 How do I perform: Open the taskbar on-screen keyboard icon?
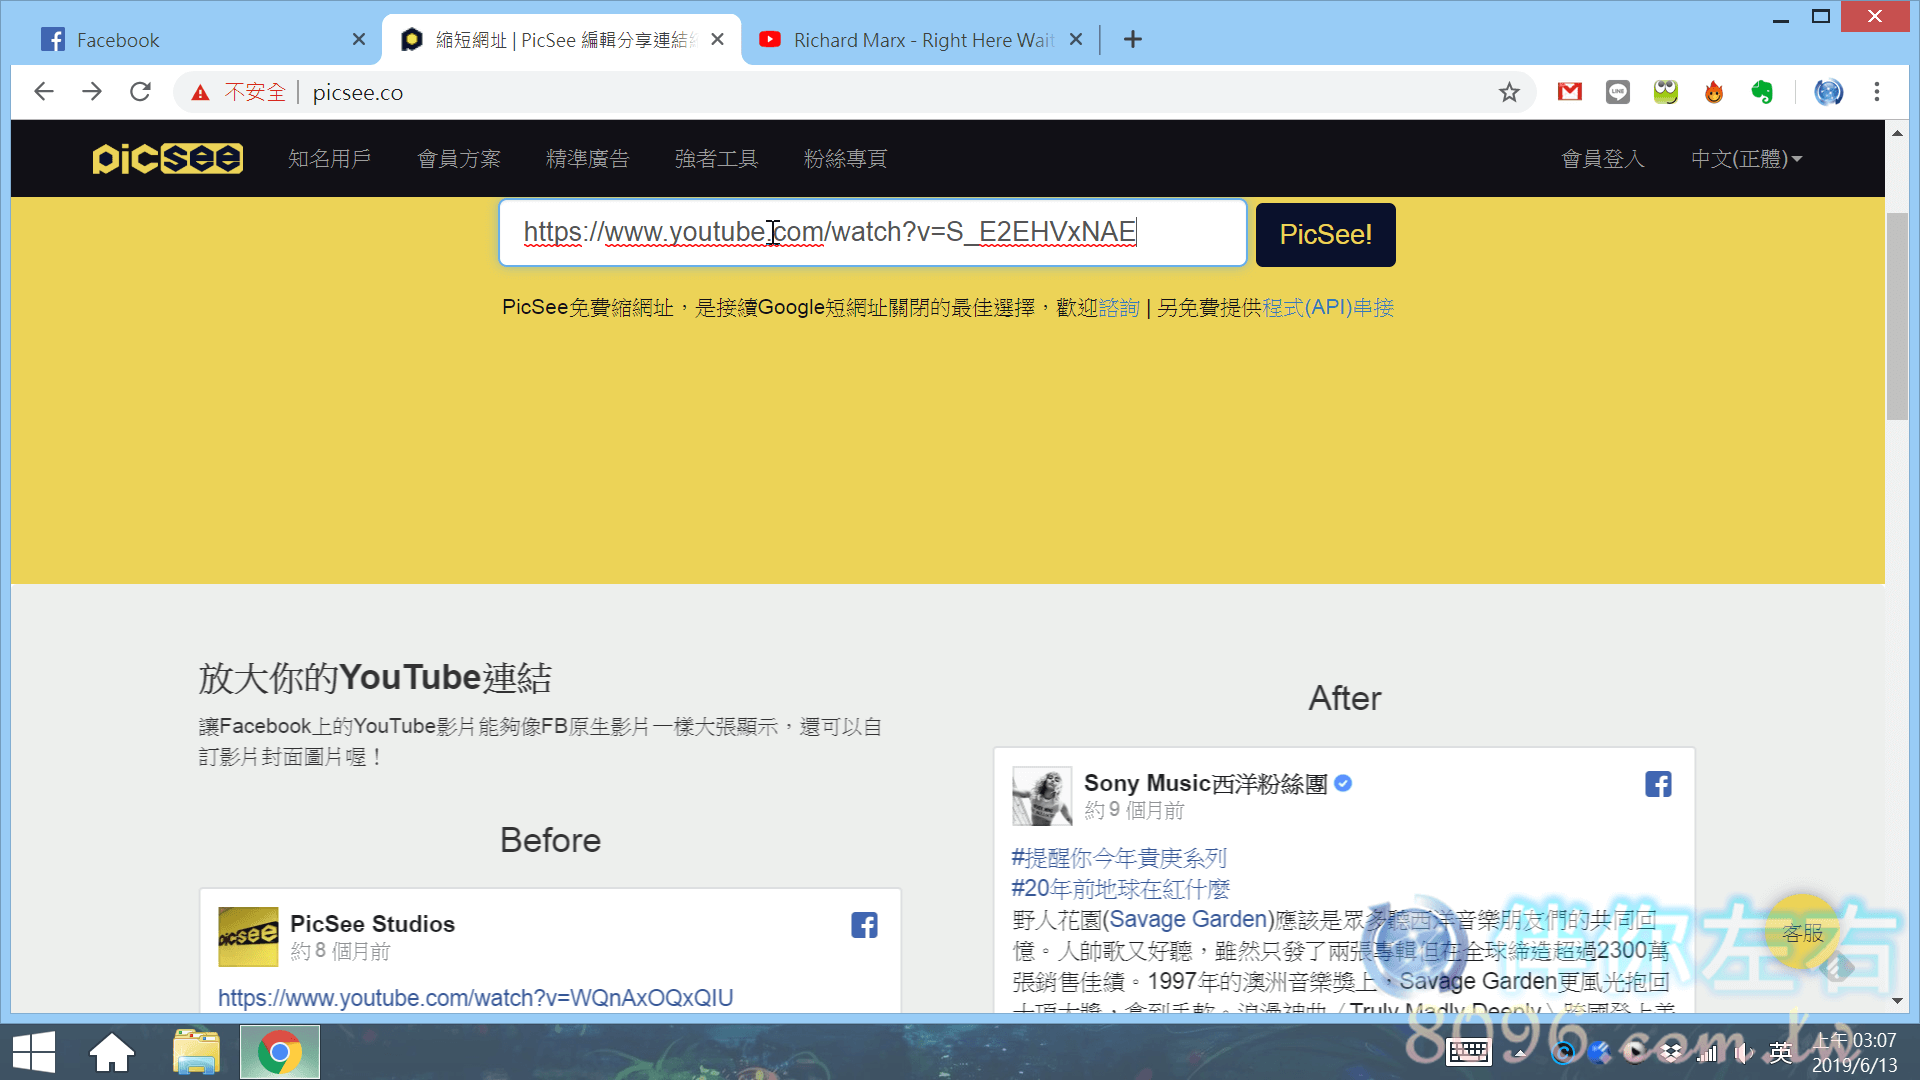pos(1468,1052)
